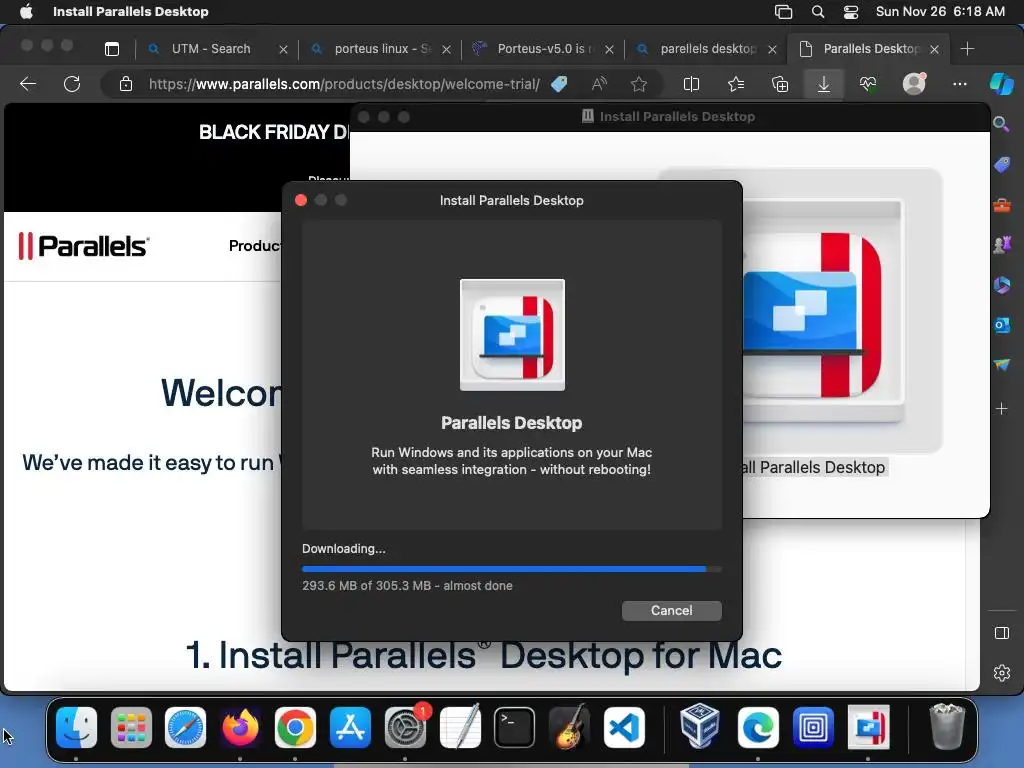Add a site with sidebar plus button
This screenshot has width=1024, height=768.
coord(1002,409)
